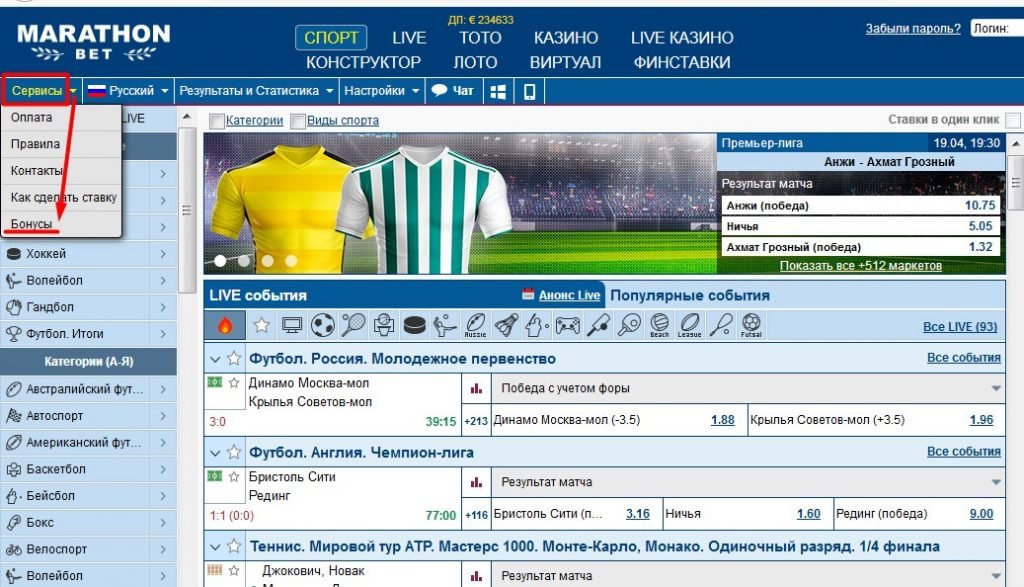Screen dimensions: 1024x587
Task: Filter live events by rugby League icon
Action: click(690, 325)
